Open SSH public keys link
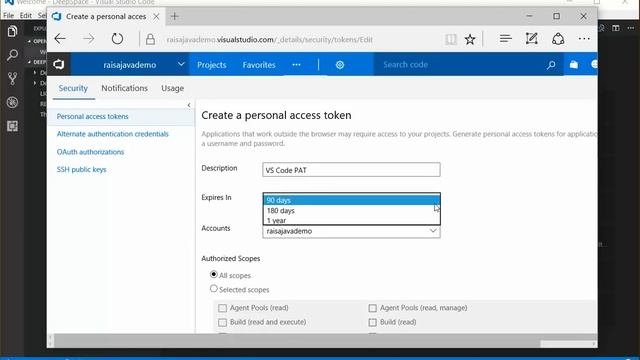The height and width of the screenshot is (360, 640). [x=81, y=169]
